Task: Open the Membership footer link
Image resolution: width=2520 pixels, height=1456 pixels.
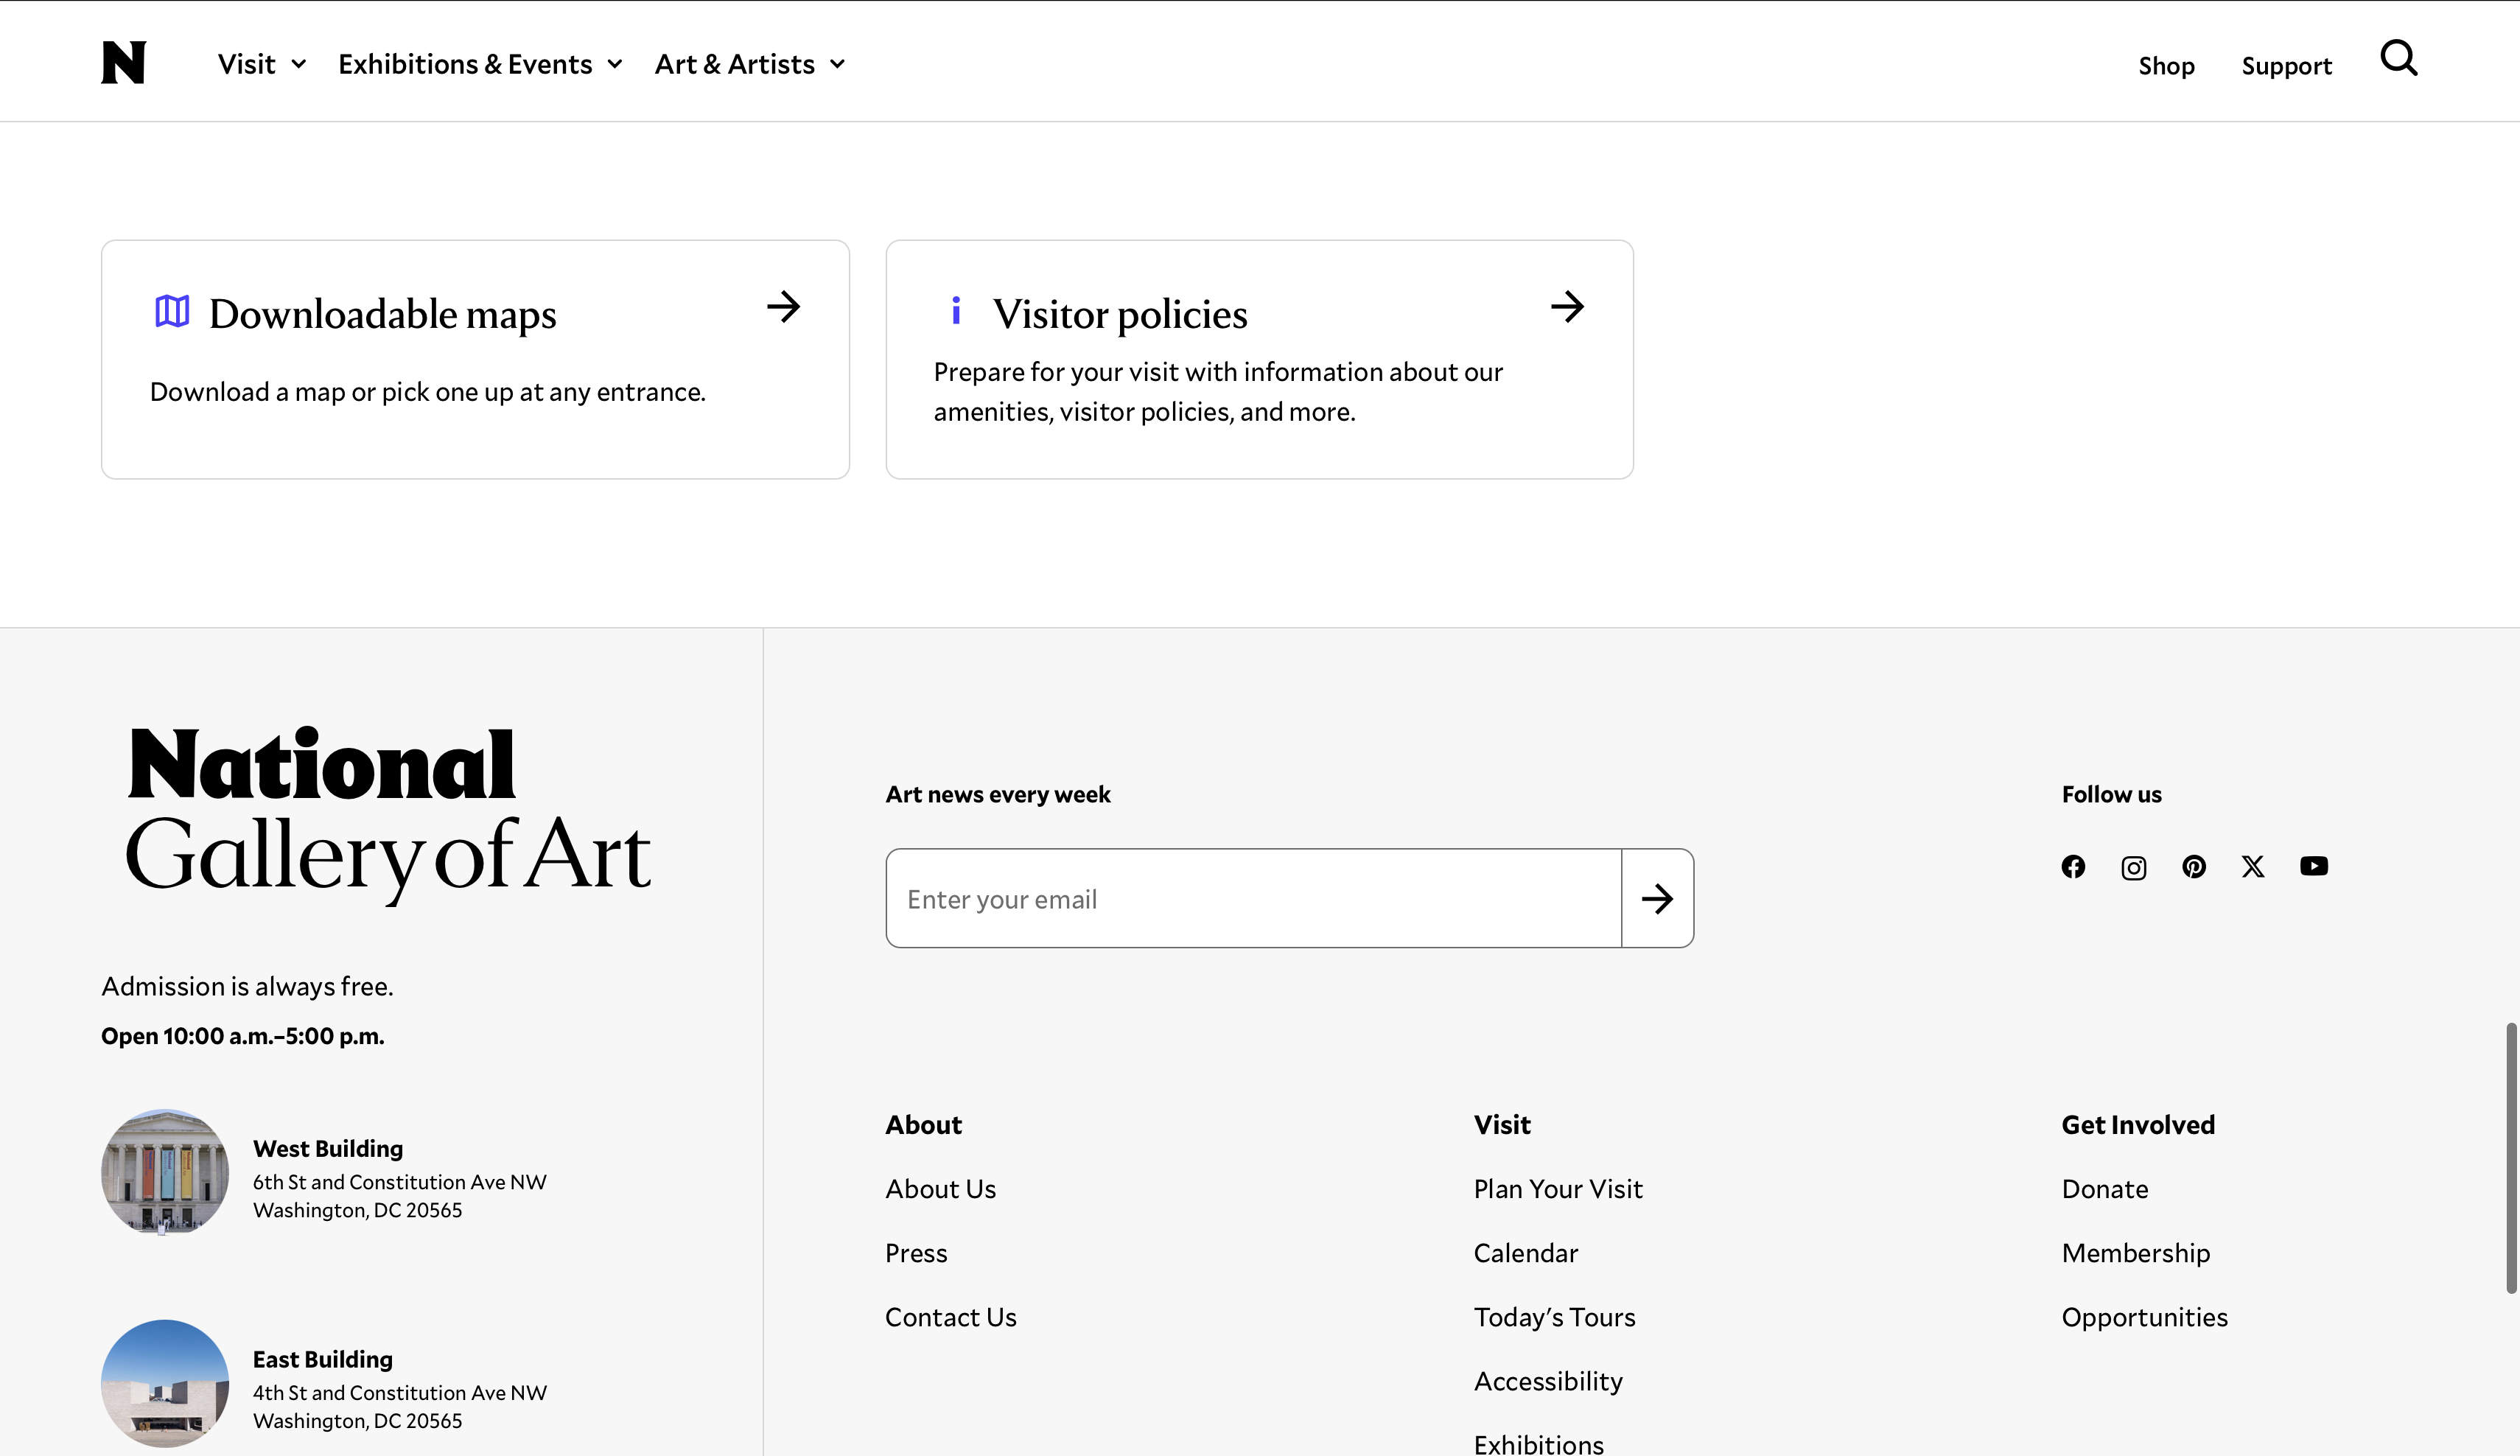Action: point(2136,1253)
